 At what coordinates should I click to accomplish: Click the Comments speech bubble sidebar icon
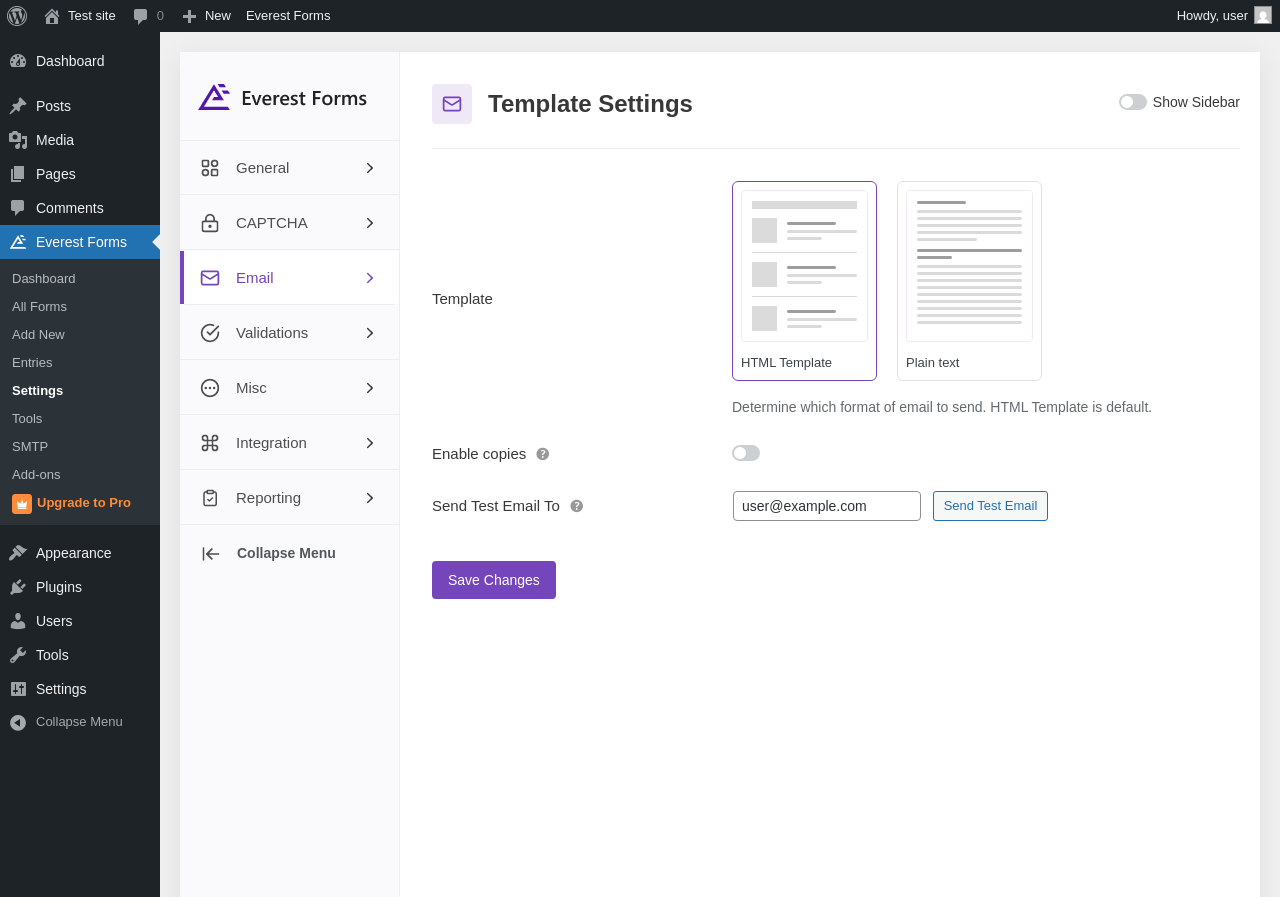click(x=18, y=208)
